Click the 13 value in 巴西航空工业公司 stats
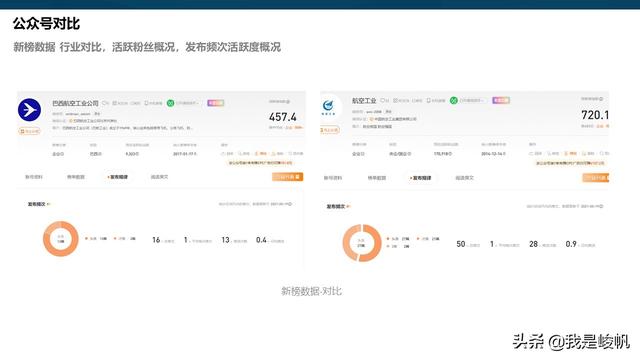The width and height of the screenshot is (640, 360). [x=225, y=240]
